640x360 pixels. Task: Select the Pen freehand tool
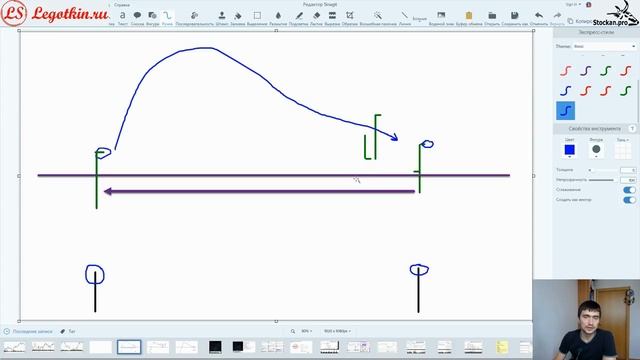tap(167, 18)
